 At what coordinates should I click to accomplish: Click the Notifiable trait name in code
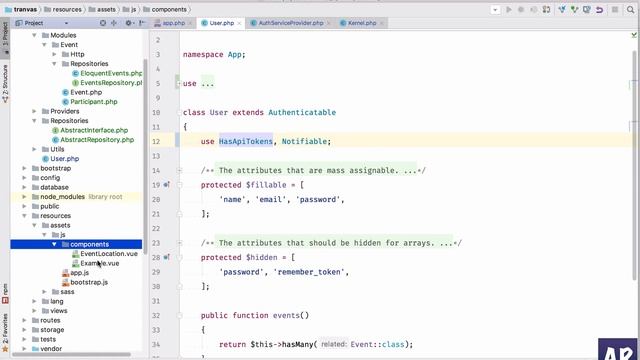pyautogui.click(x=304, y=142)
